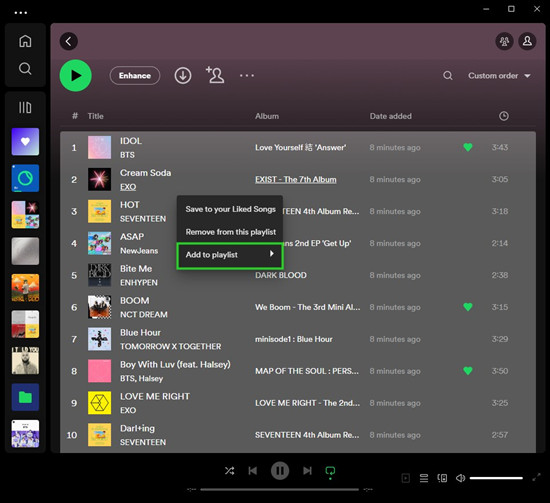Image resolution: width=550 pixels, height=503 pixels.
Task: Open the green folder icon in sidebar
Action: click(x=25, y=397)
